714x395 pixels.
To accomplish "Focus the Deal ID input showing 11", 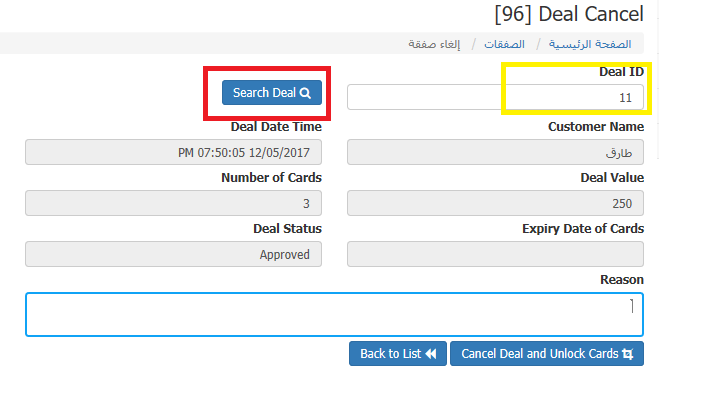I will (x=495, y=97).
